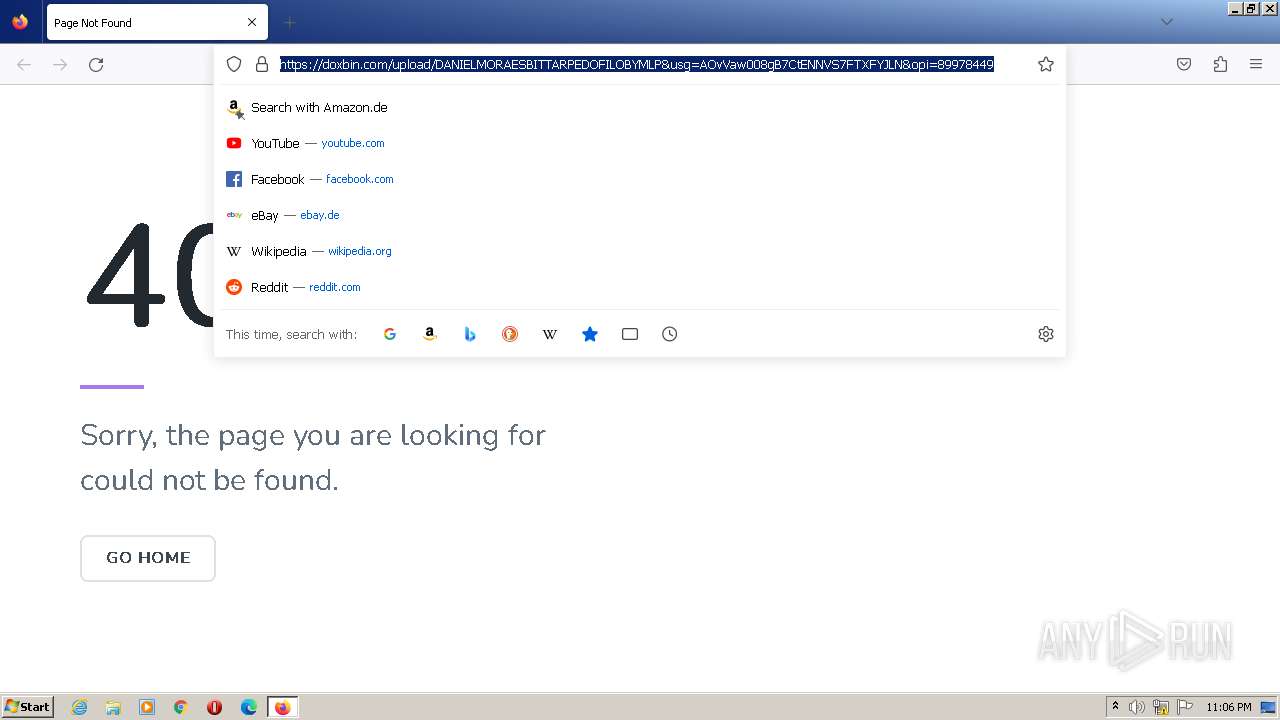Bookmark this page with star icon
The width and height of the screenshot is (1280, 720).
pos(1046,64)
